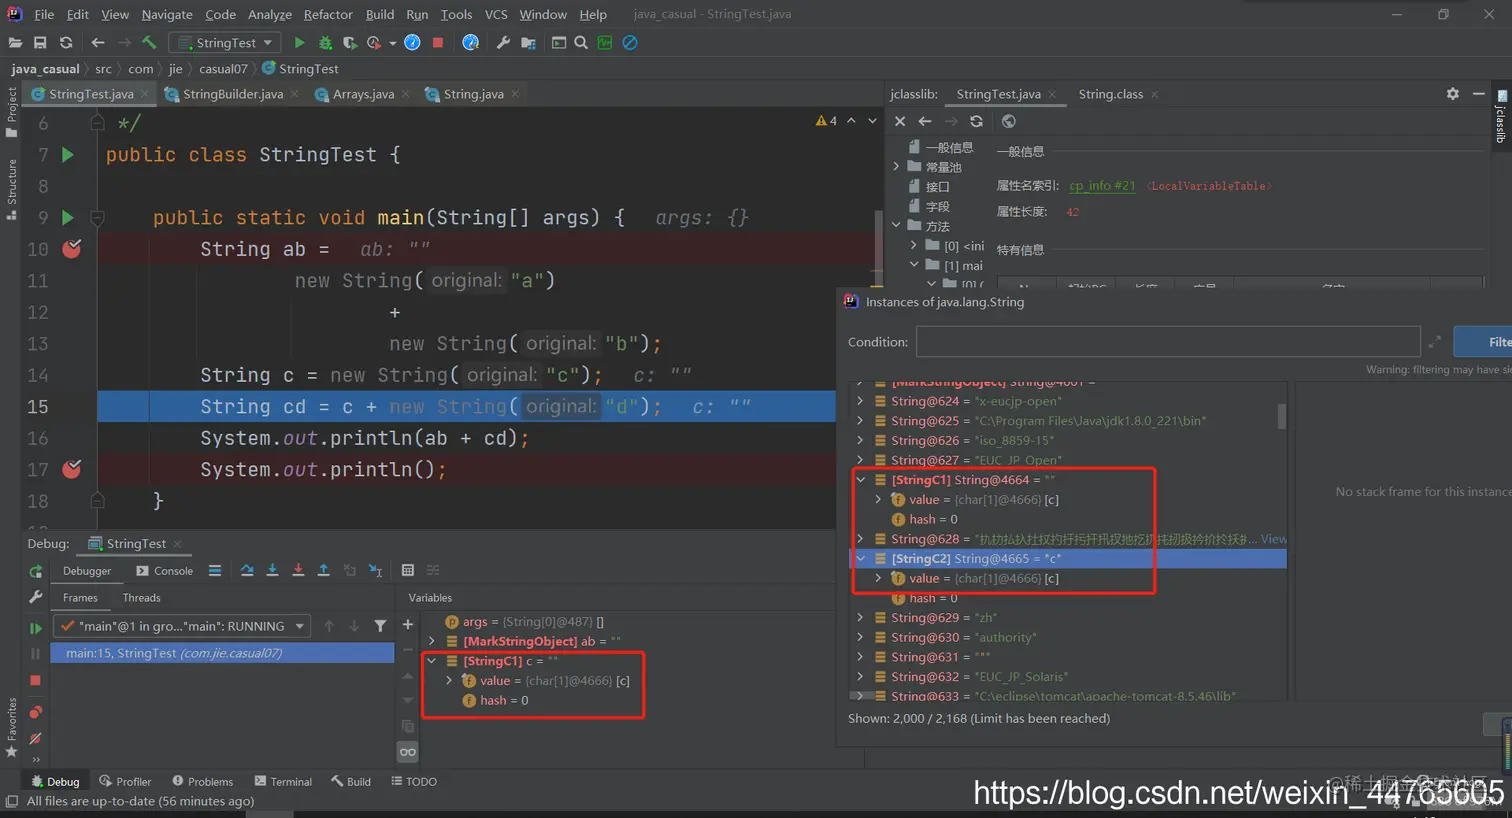
Task: Click the Synchronize/reload icon in main toolbar
Action: point(66,43)
